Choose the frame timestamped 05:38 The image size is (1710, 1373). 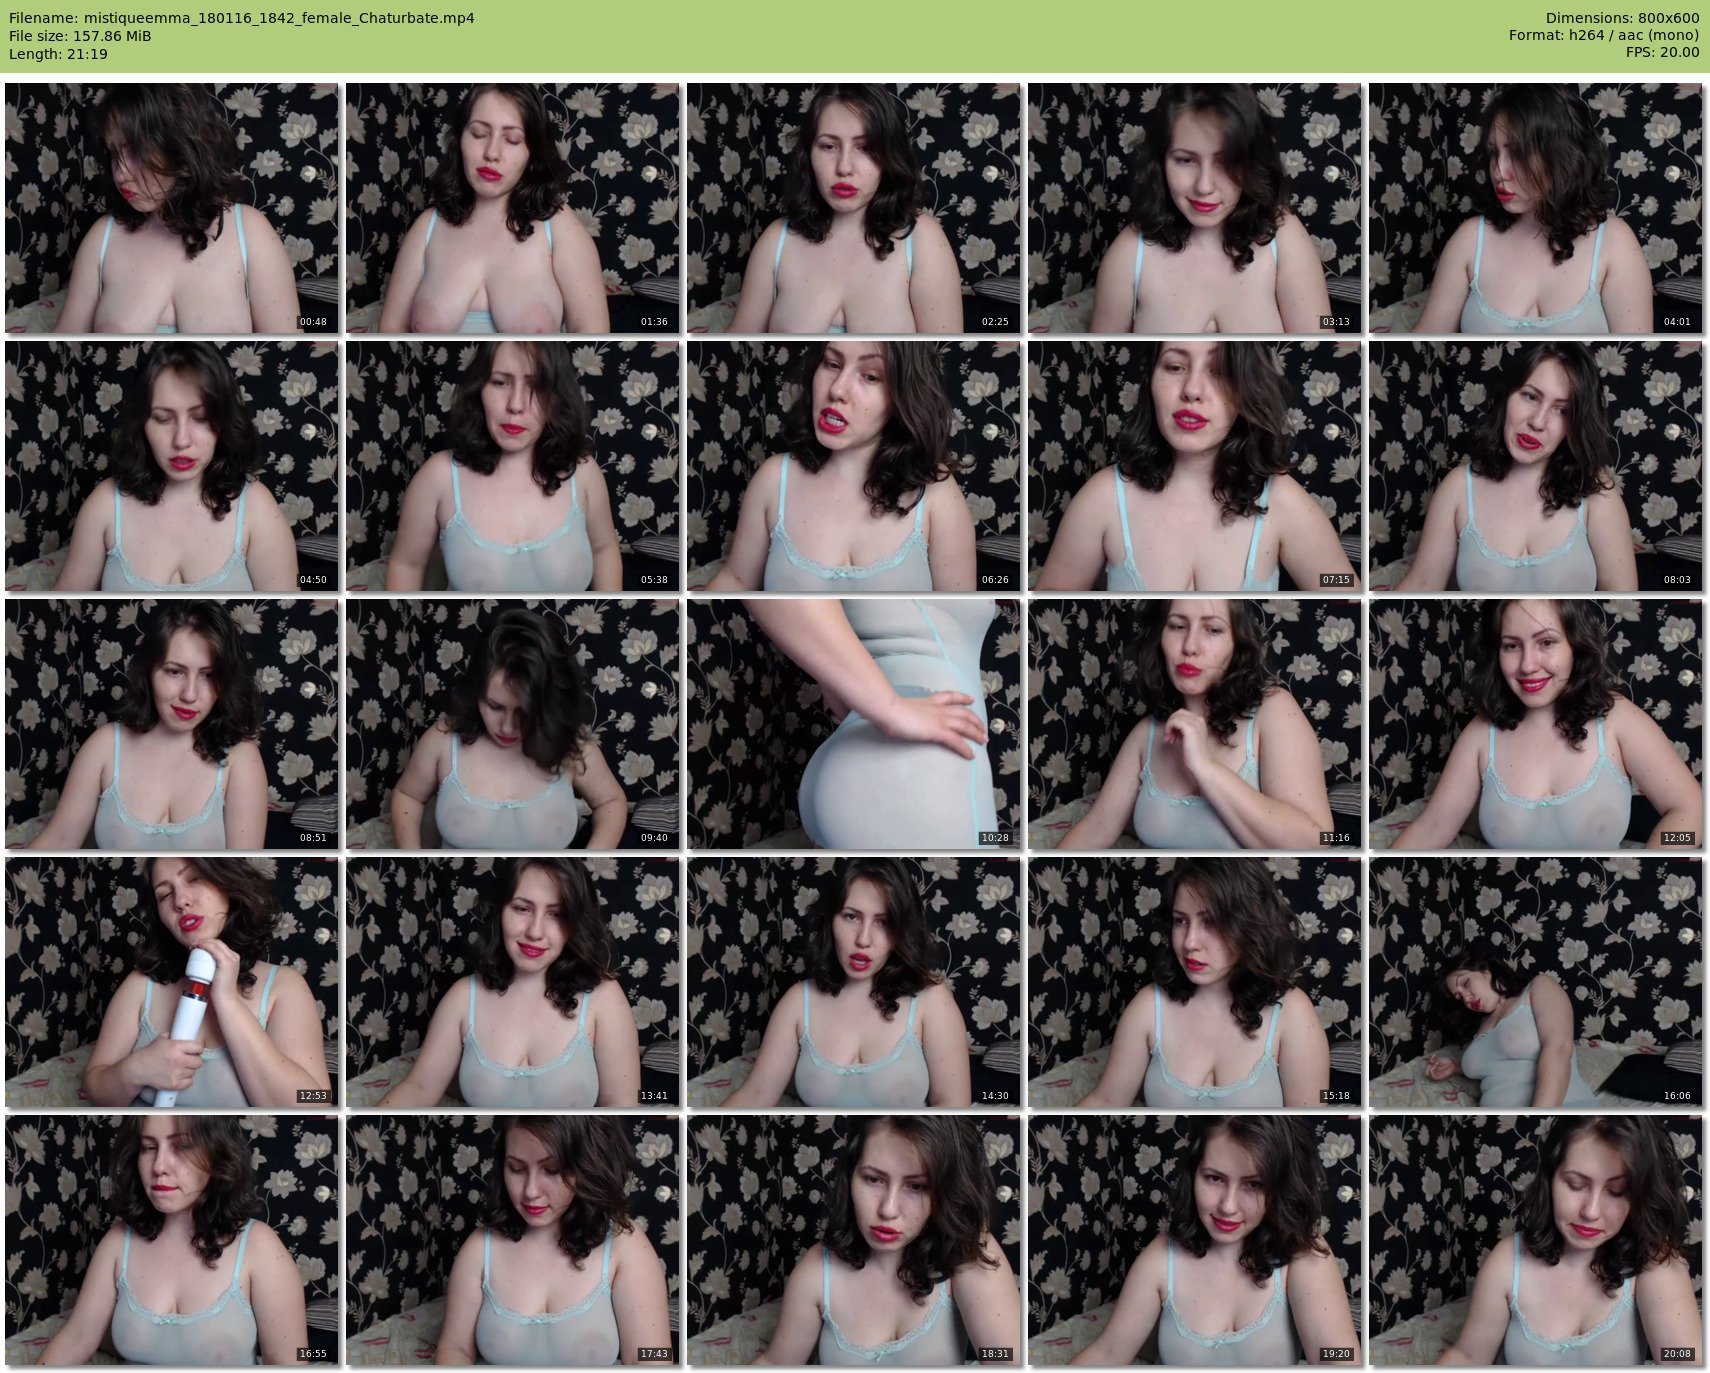click(513, 466)
